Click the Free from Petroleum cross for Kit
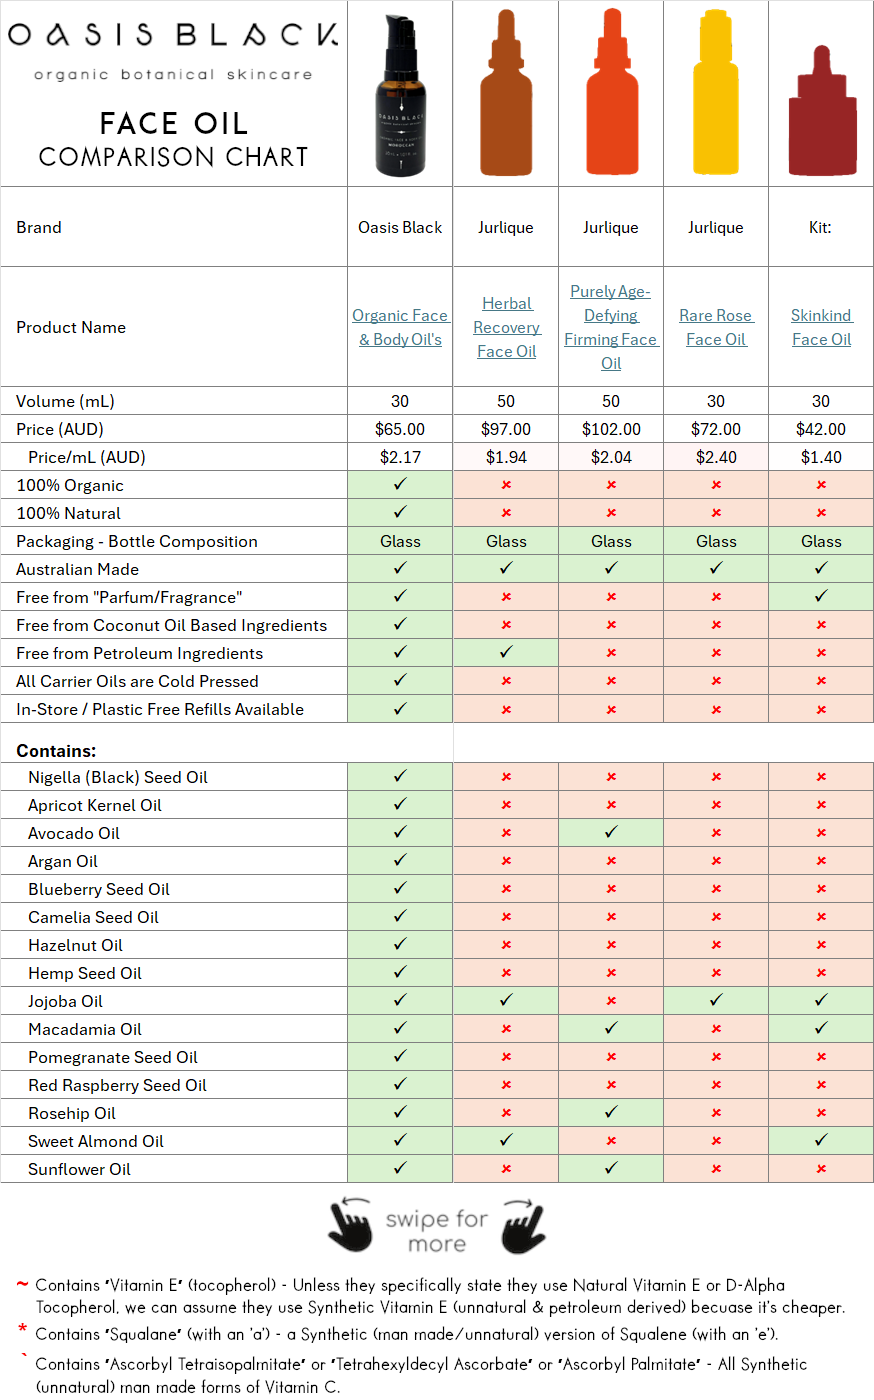The height and width of the screenshot is (1400, 874). point(820,652)
